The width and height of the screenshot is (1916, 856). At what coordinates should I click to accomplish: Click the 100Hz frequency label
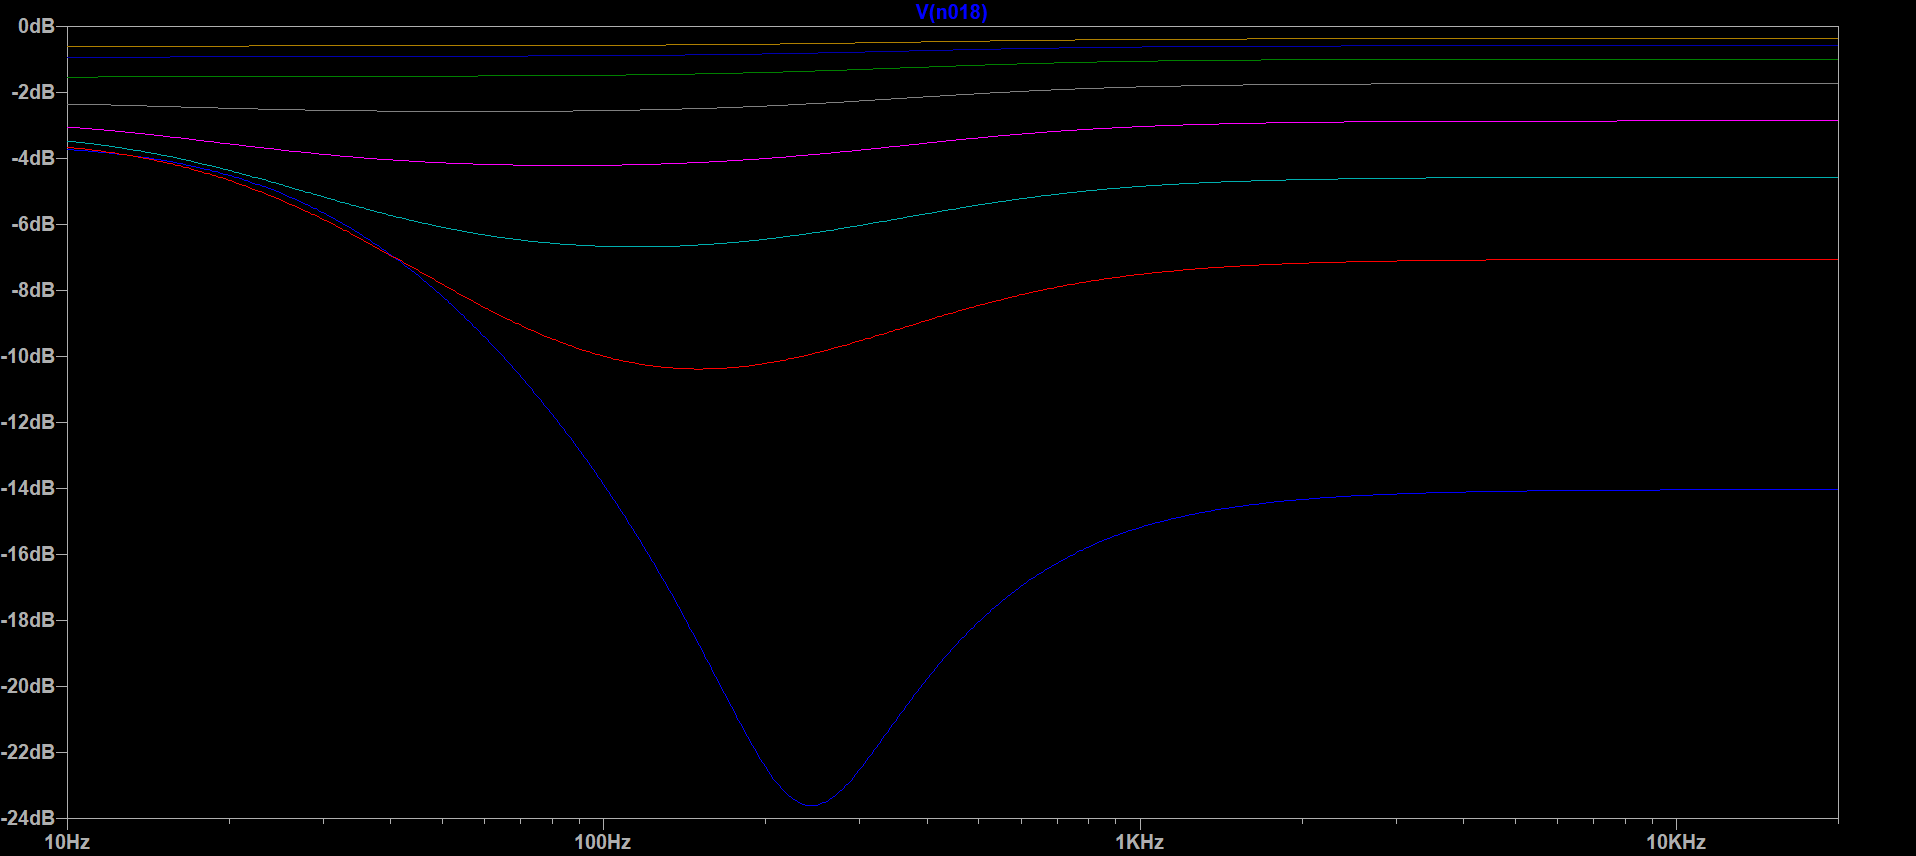tap(603, 842)
